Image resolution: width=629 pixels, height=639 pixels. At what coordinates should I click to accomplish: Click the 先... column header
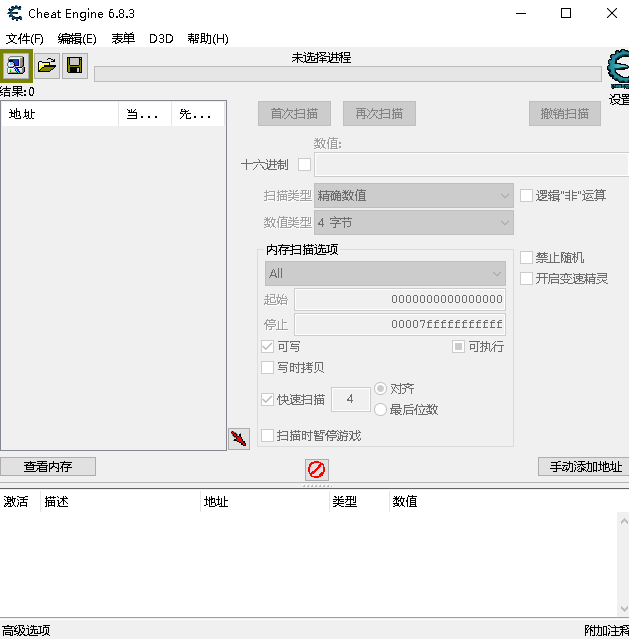click(198, 114)
